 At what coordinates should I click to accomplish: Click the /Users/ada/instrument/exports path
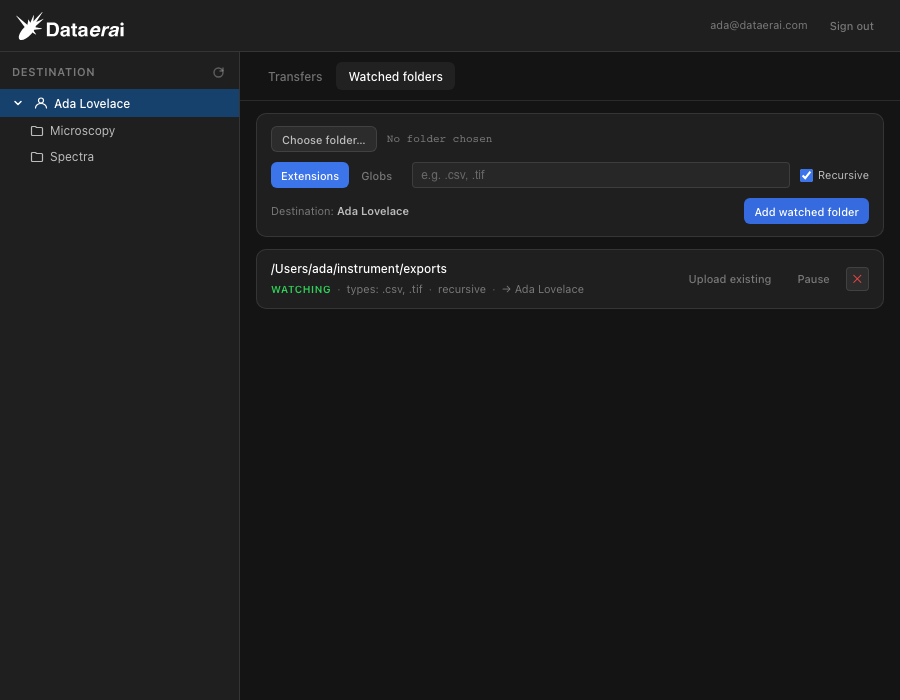point(359,269)
